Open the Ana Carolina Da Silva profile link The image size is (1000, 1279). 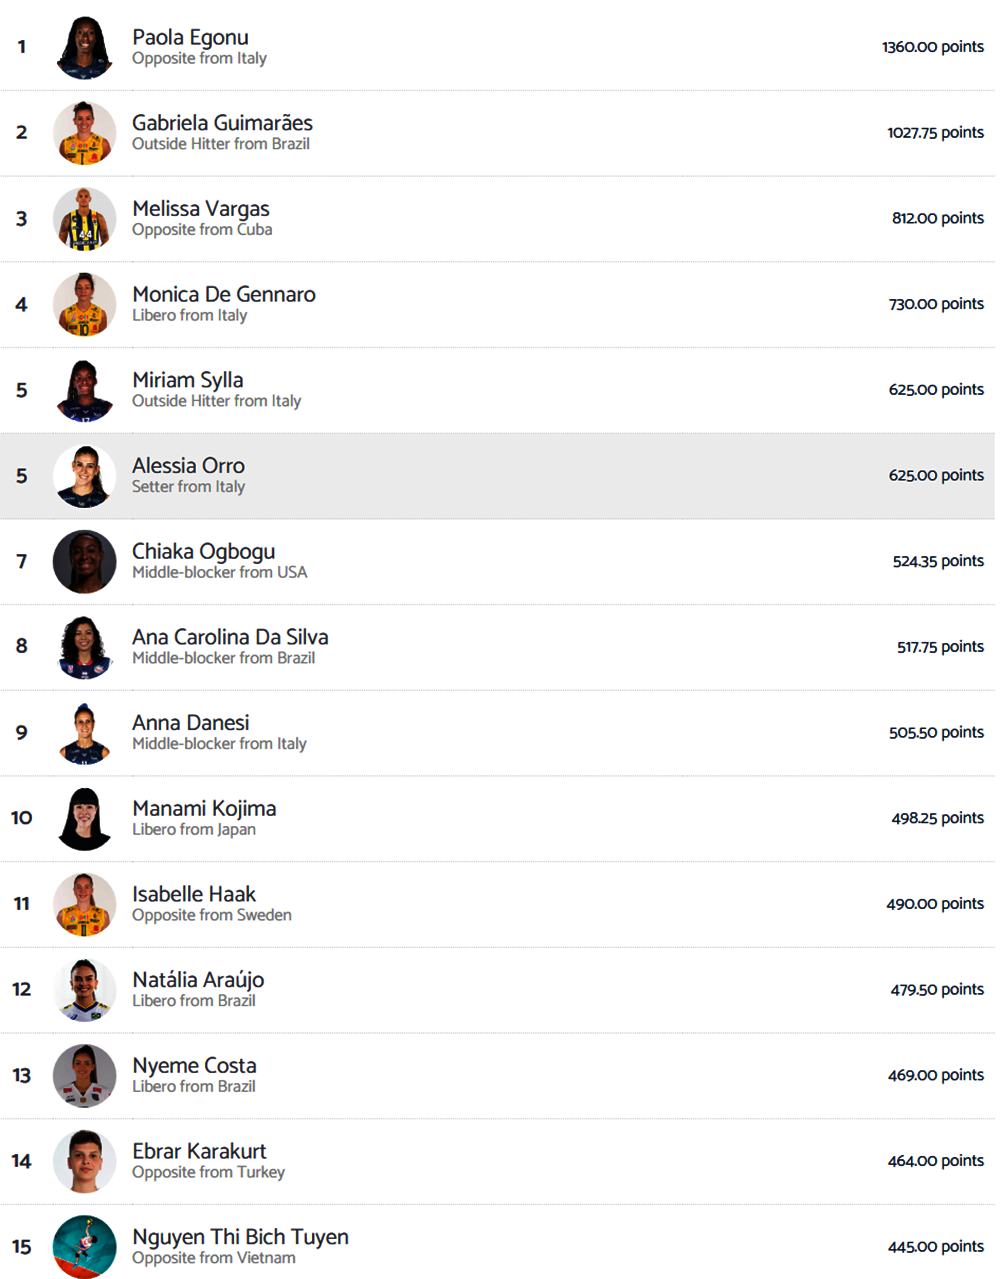[230, 637]
